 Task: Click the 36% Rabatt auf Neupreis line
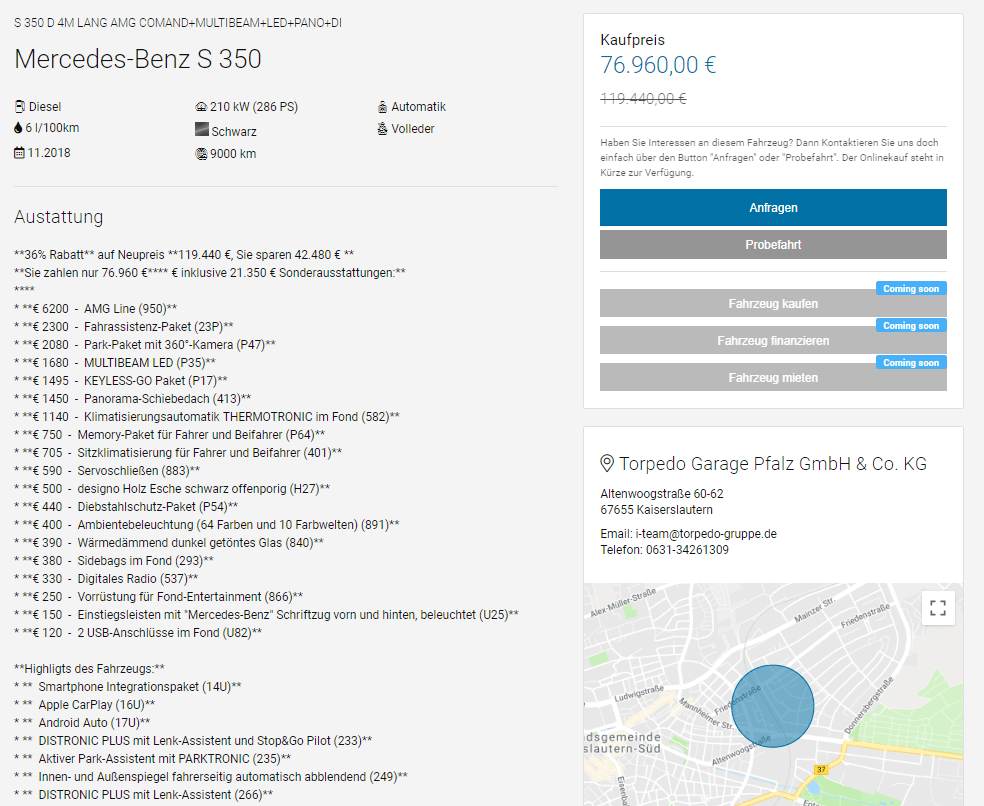[x=184, y=255]
